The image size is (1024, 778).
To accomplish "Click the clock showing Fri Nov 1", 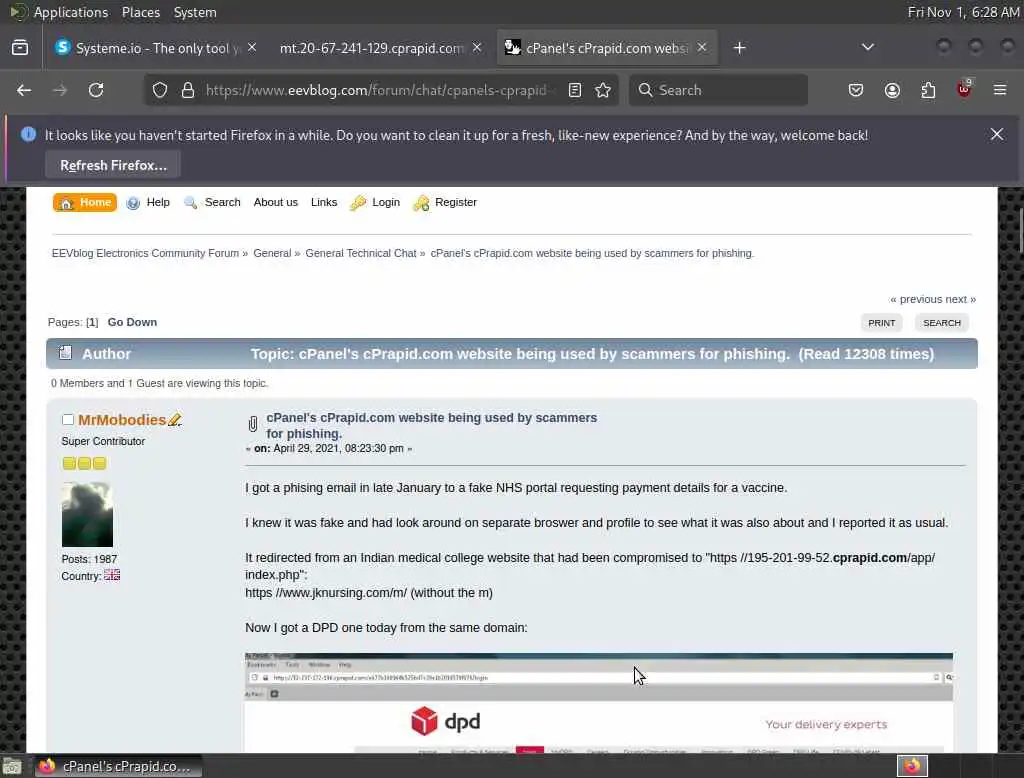I will click(x=963, y=12).
